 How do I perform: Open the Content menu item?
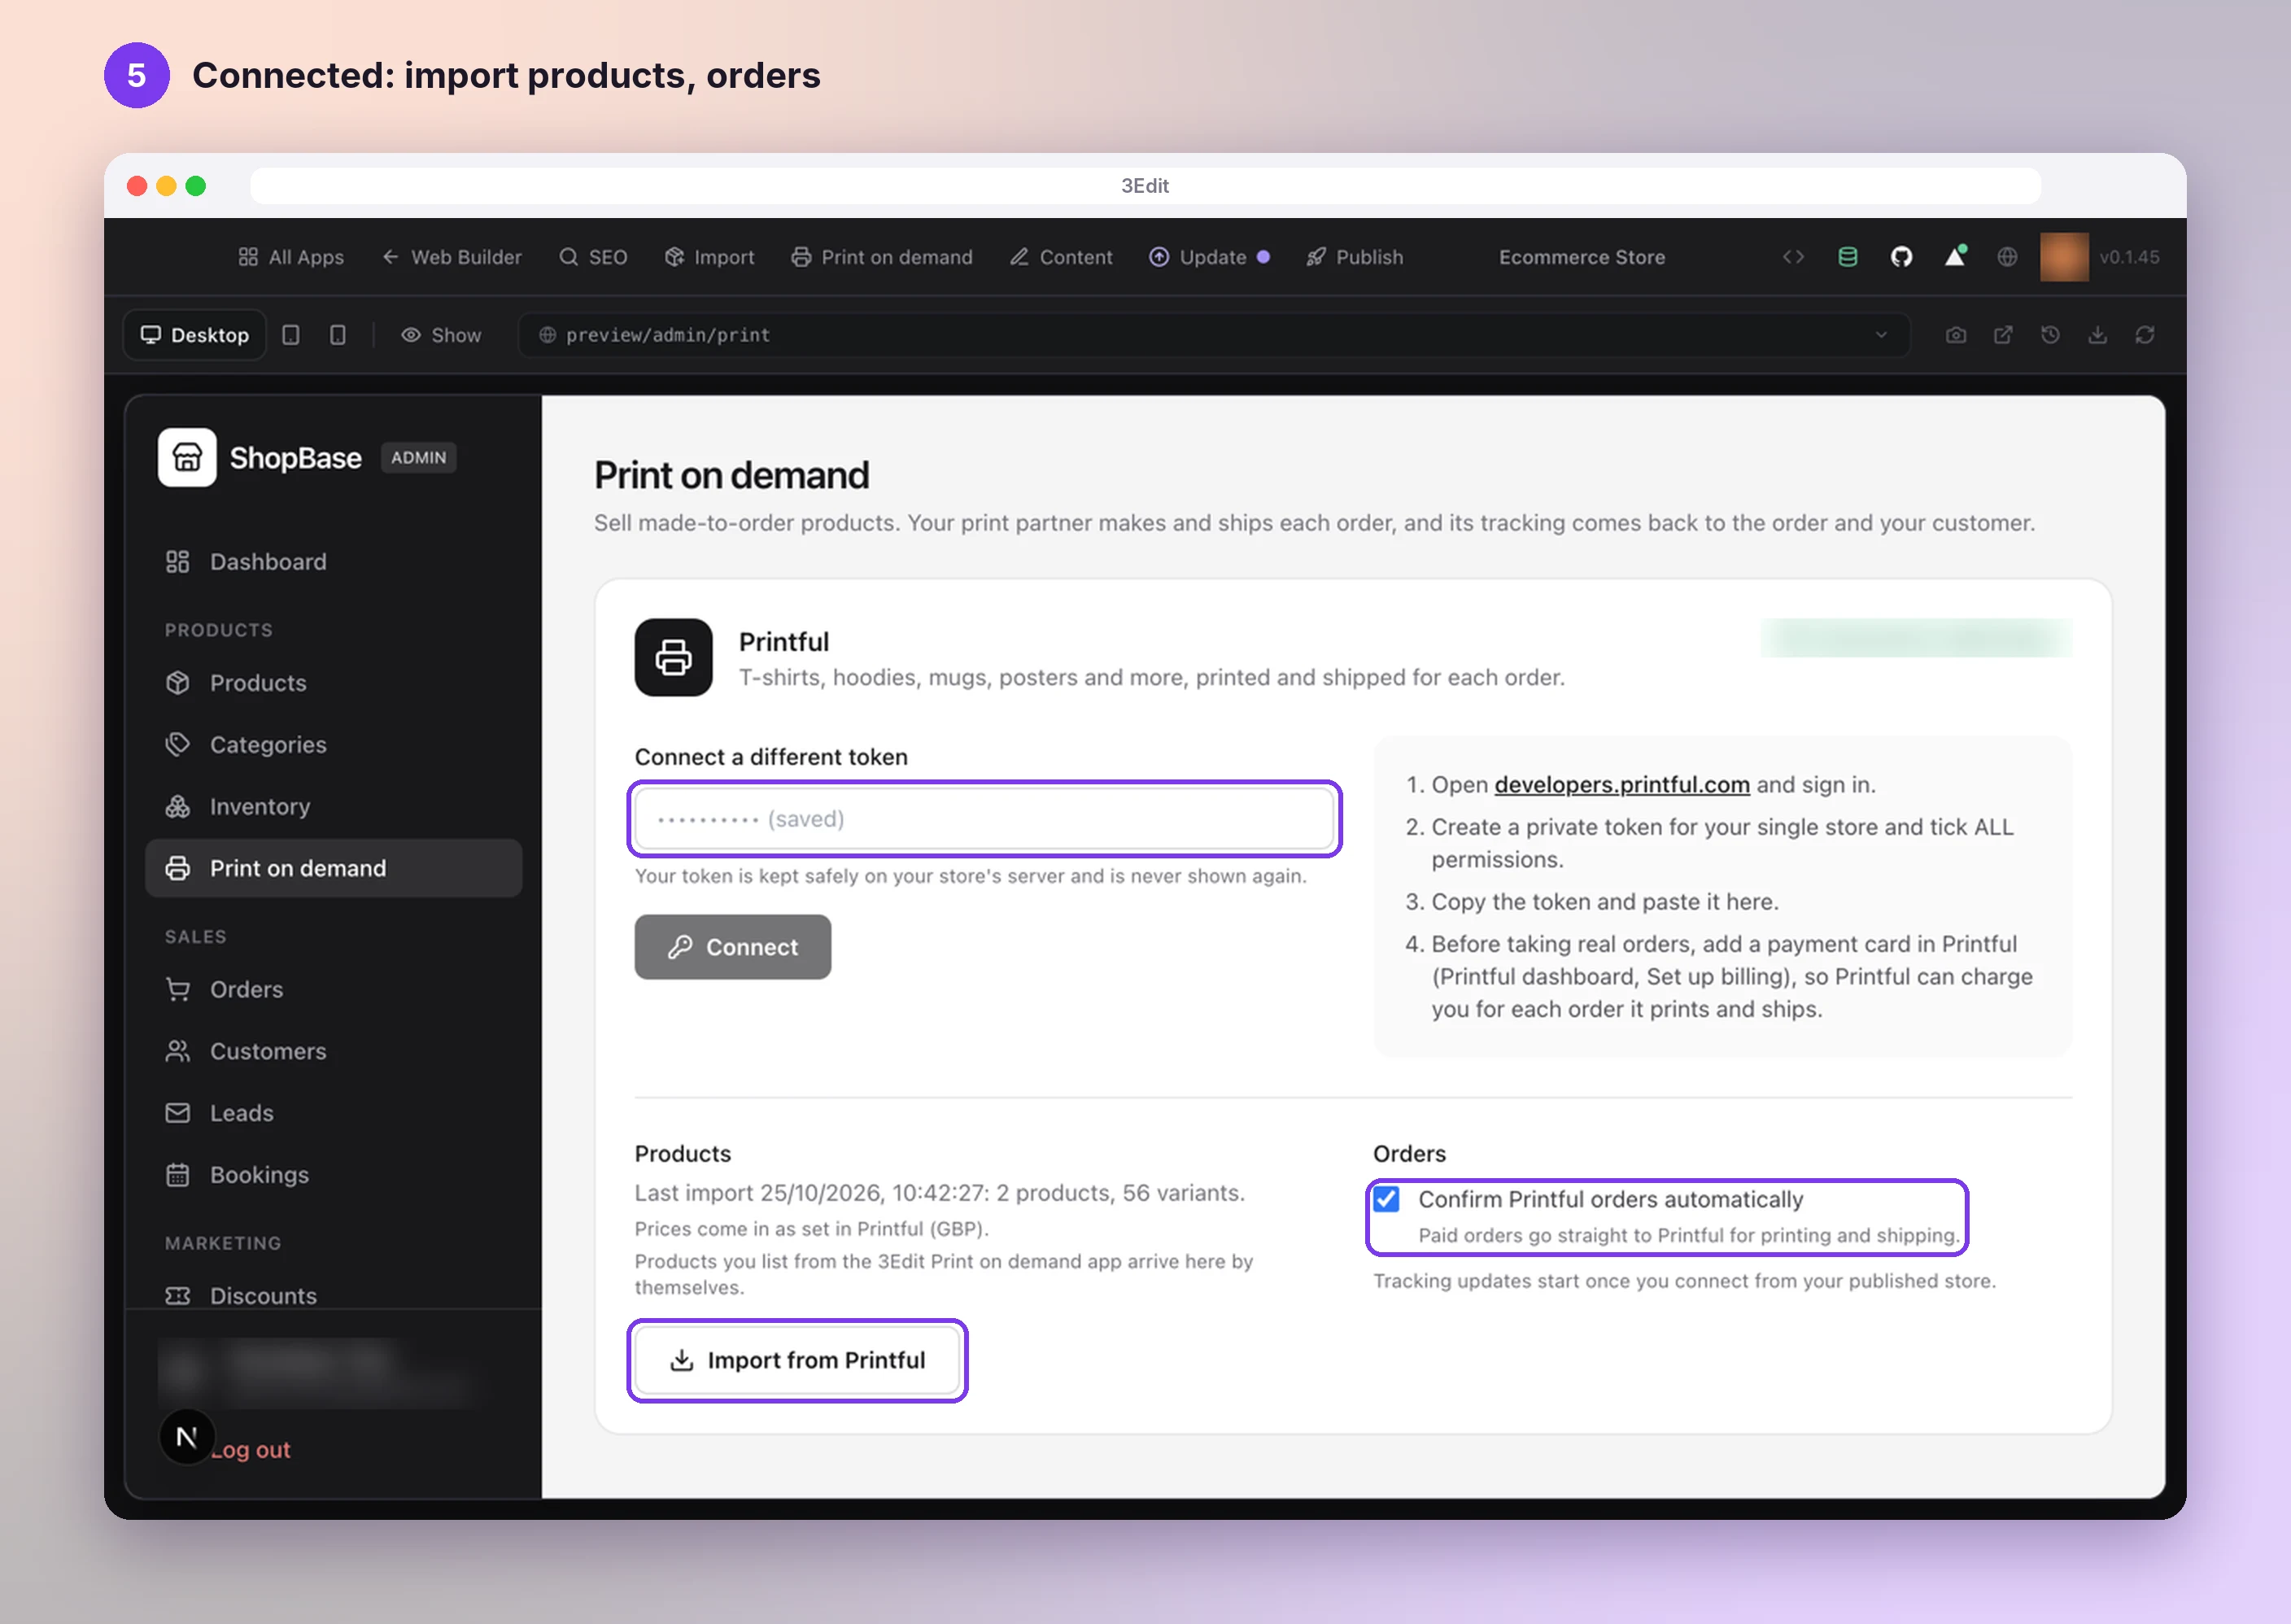(1061, 257)
